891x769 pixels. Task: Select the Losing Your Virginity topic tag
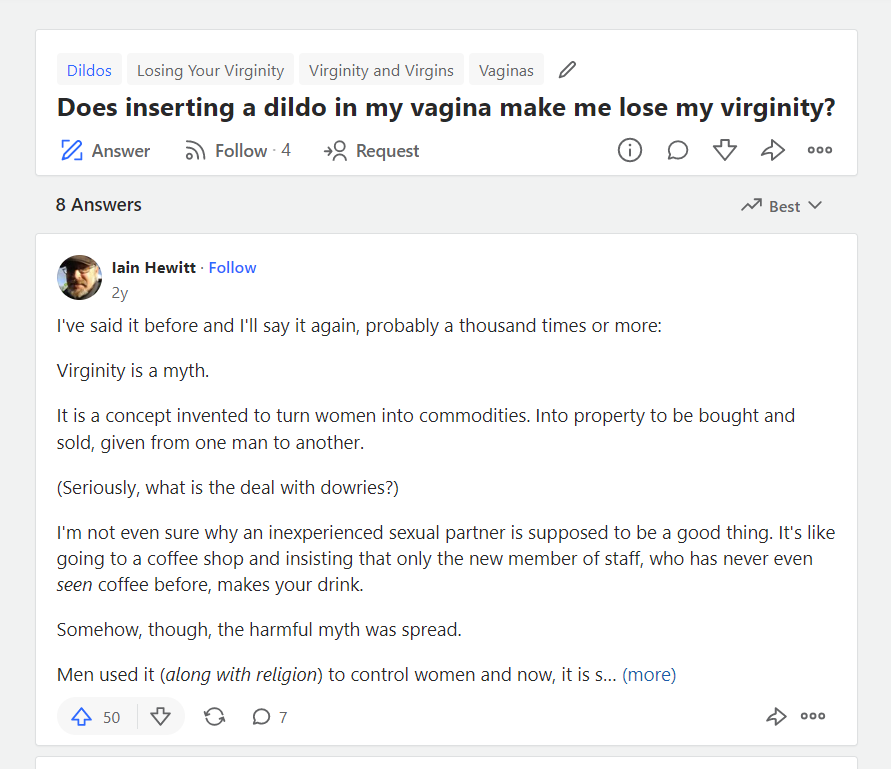pyautogui.click(x=210, y=70)
